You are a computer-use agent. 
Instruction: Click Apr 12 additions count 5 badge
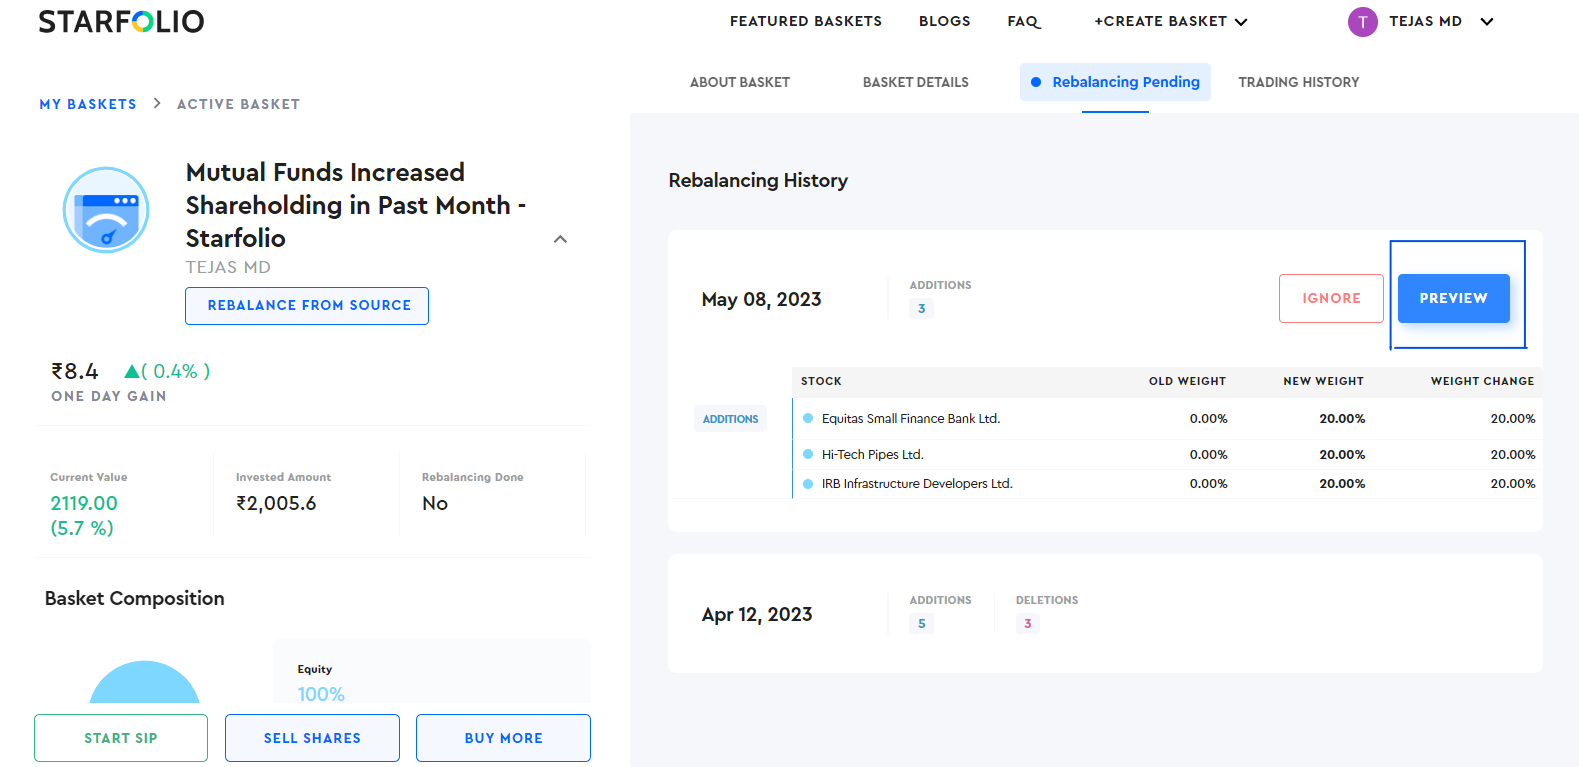coord(921,623)
